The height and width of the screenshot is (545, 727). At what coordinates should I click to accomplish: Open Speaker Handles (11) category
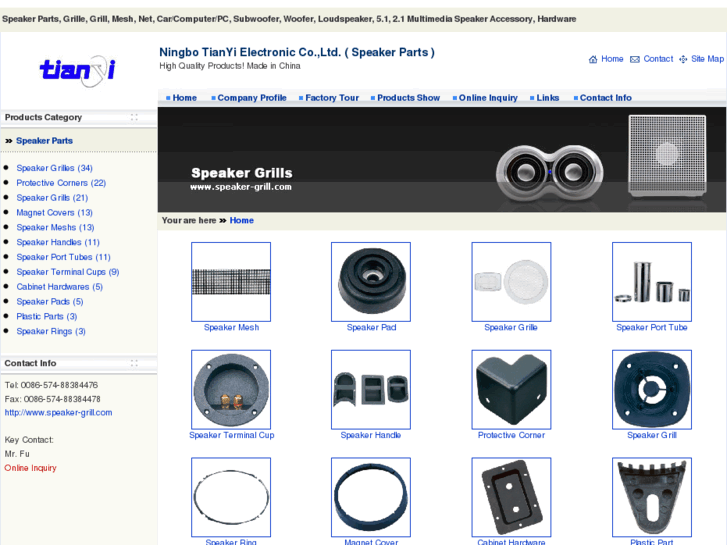tap(58, 242)
